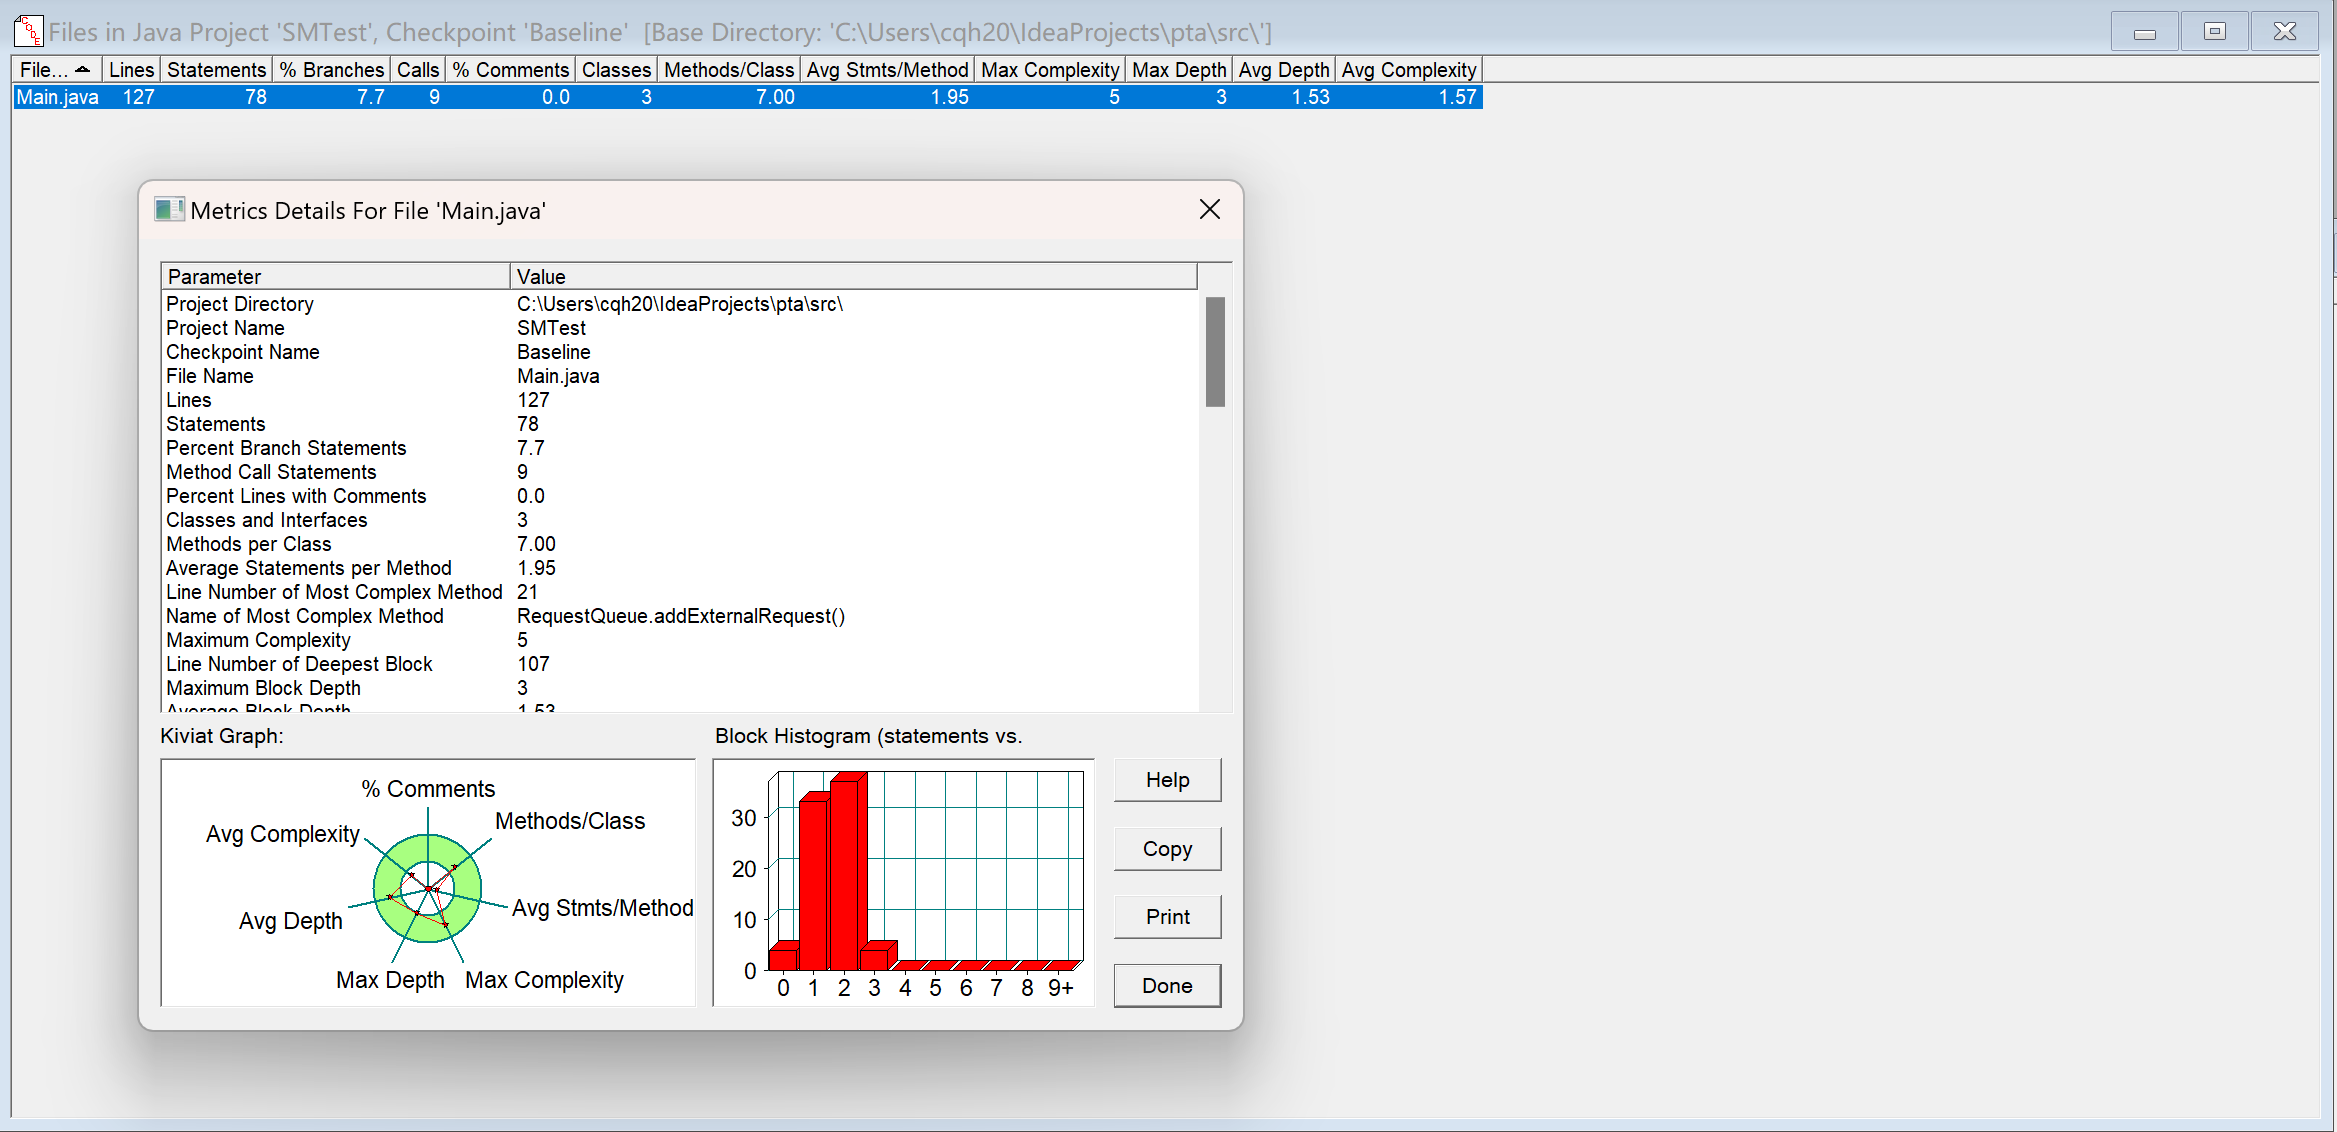Click the SourceMonitor app icon in title bar
Image resolution: width=2337 pixels, height=1132 pixels.
coord(28,31)
